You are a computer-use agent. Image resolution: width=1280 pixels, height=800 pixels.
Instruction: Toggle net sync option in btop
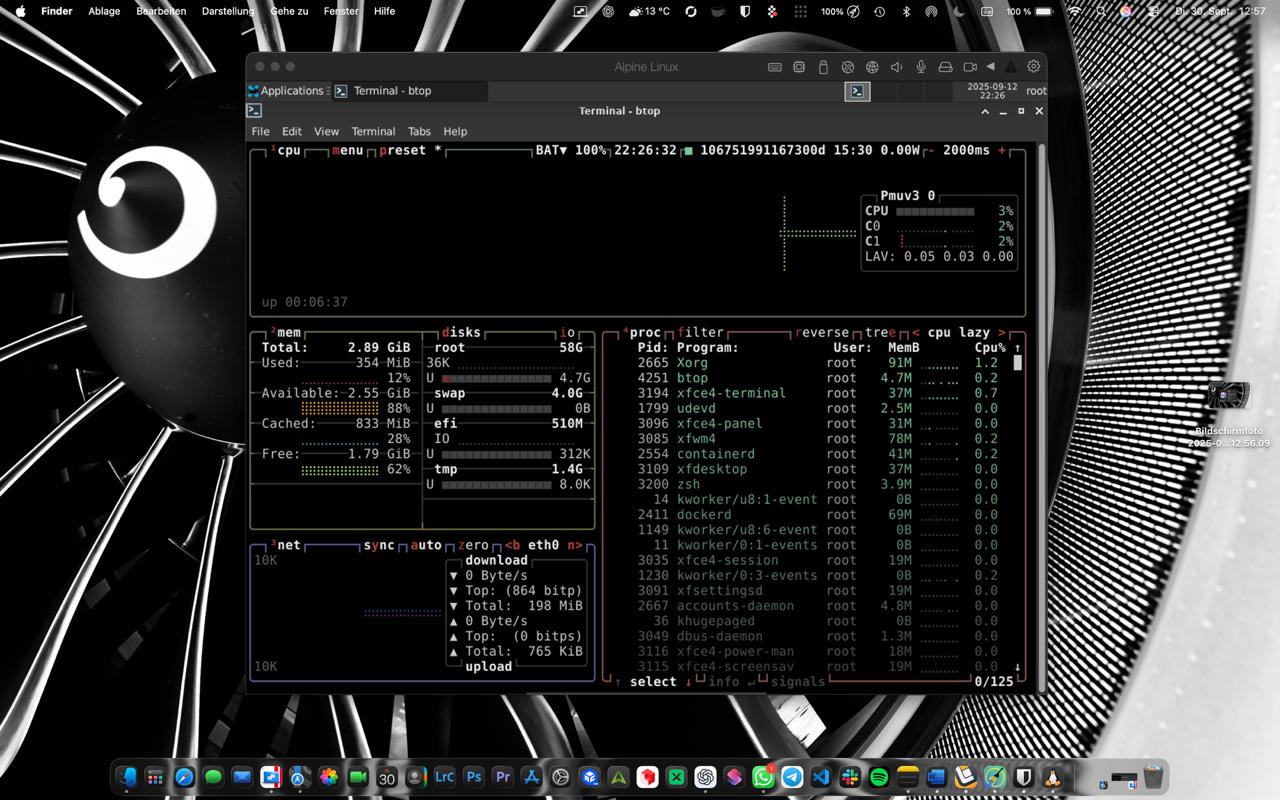coord(379,545)
